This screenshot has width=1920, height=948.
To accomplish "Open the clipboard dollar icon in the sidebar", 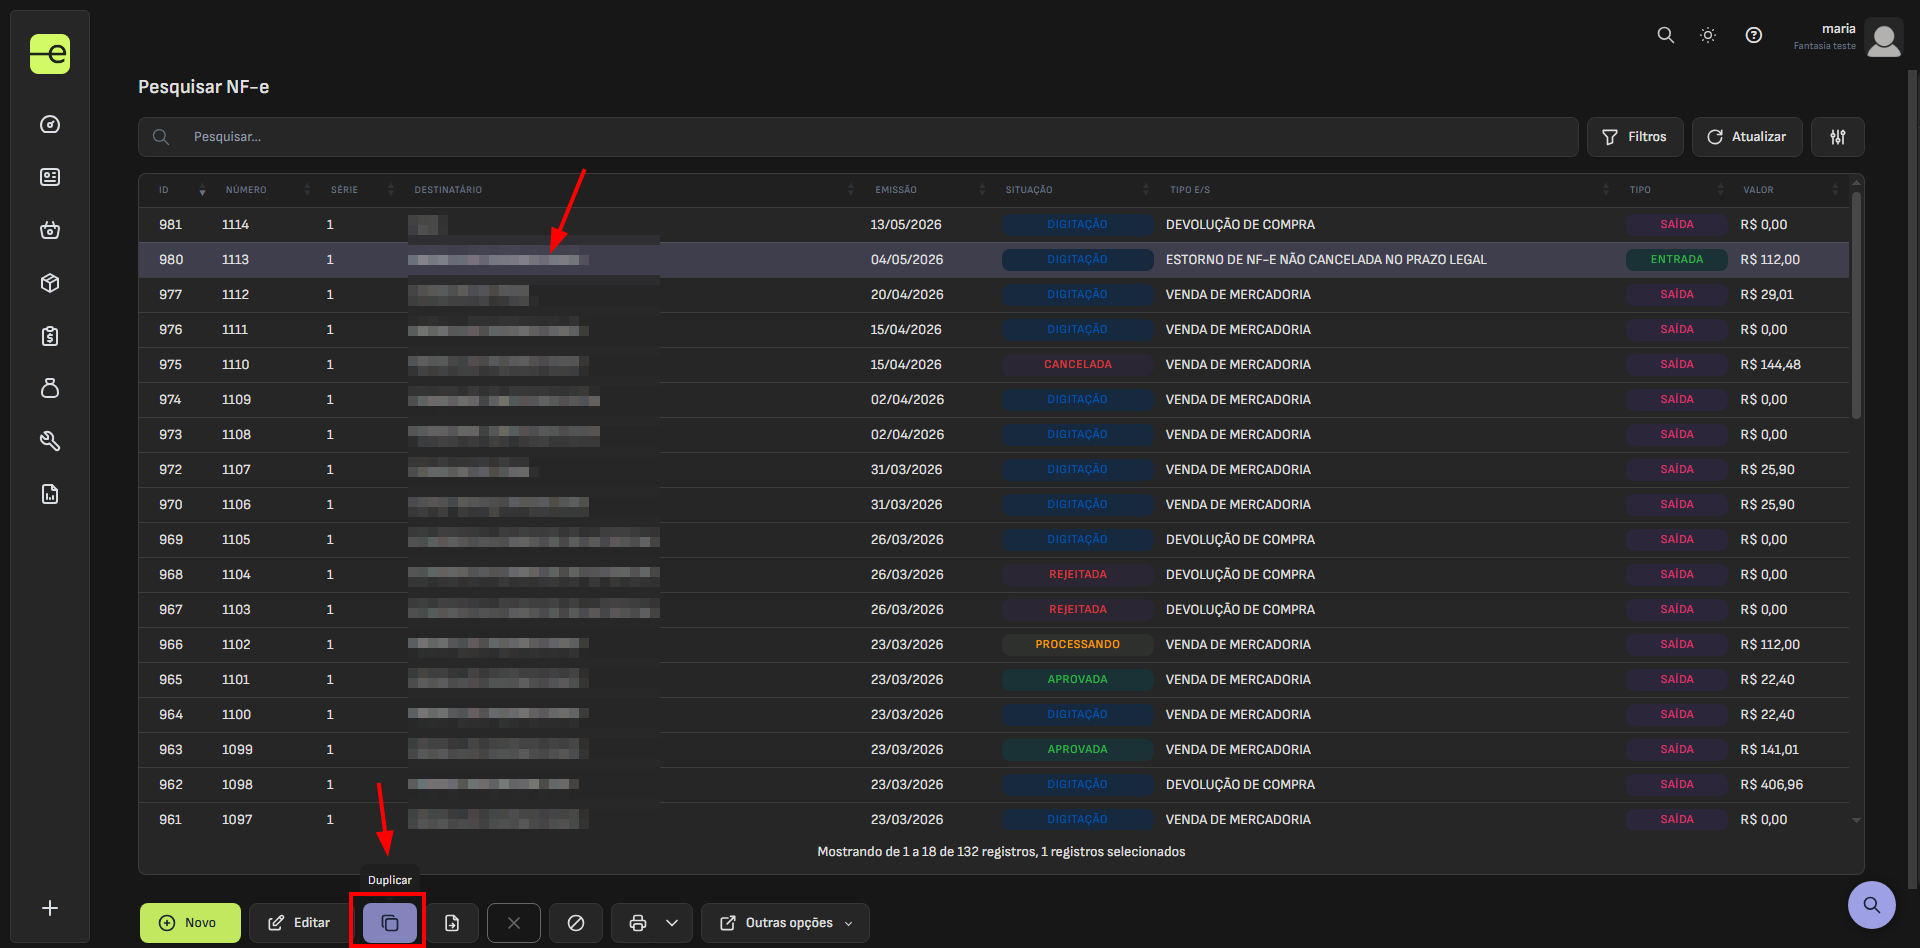I will click(x=50, y=336).
